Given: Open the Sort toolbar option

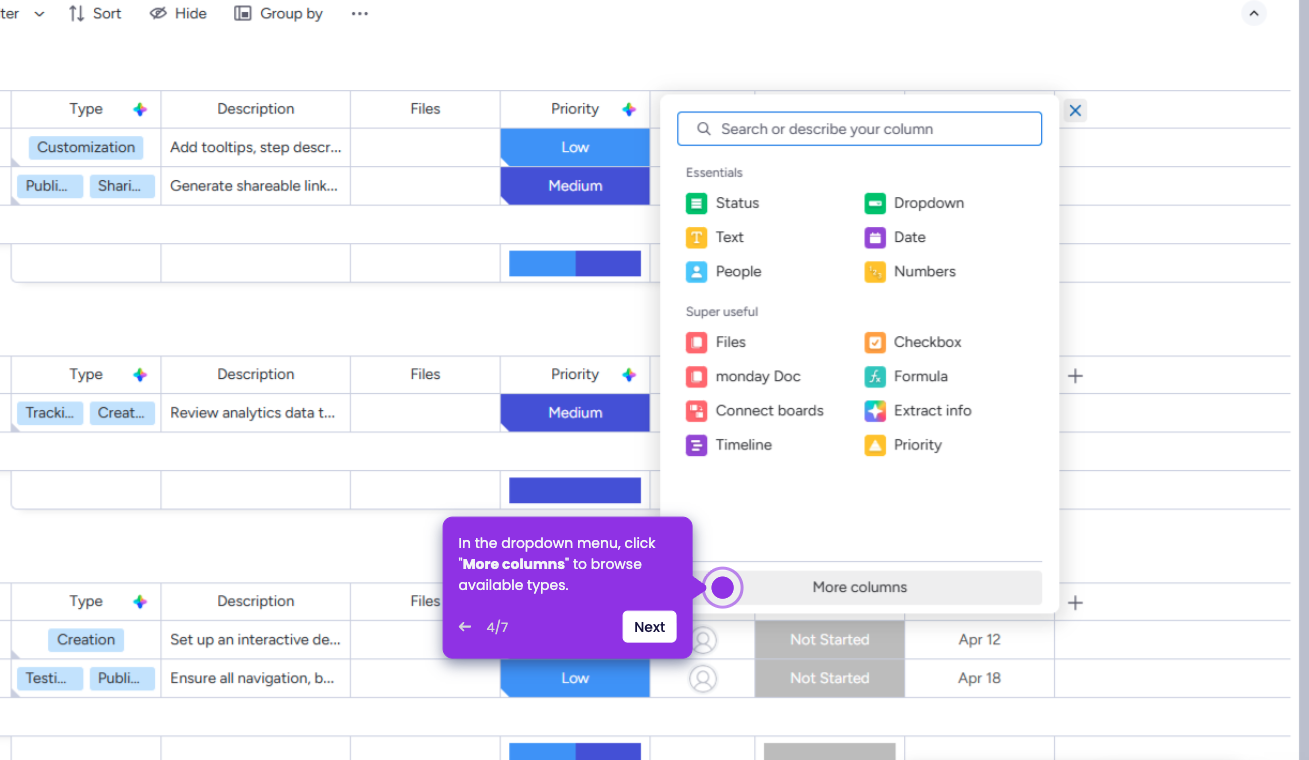Looking at the screenshot, I should coord(95,13).
